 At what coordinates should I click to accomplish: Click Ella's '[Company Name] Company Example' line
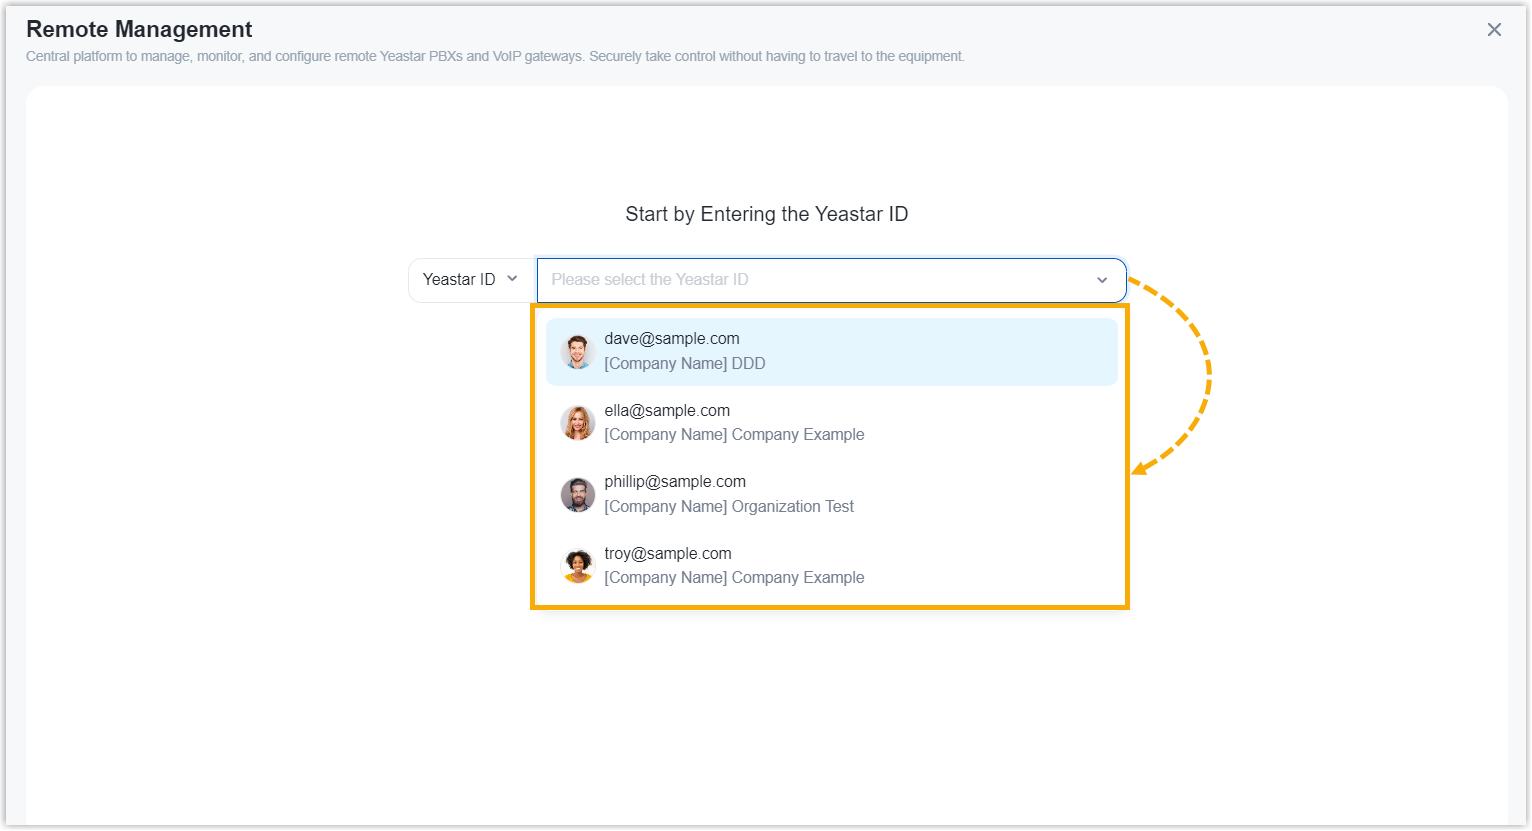[734, 435]
